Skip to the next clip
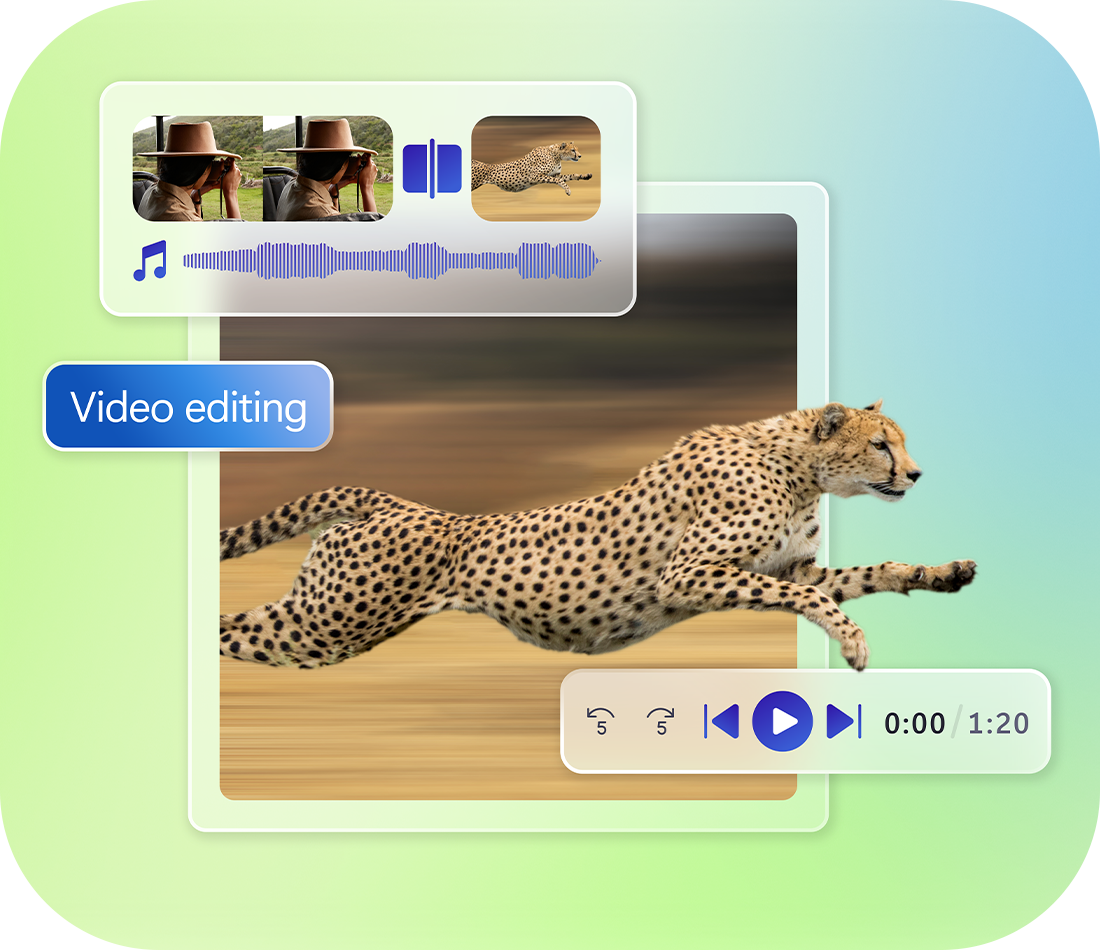 pos(843,721)
